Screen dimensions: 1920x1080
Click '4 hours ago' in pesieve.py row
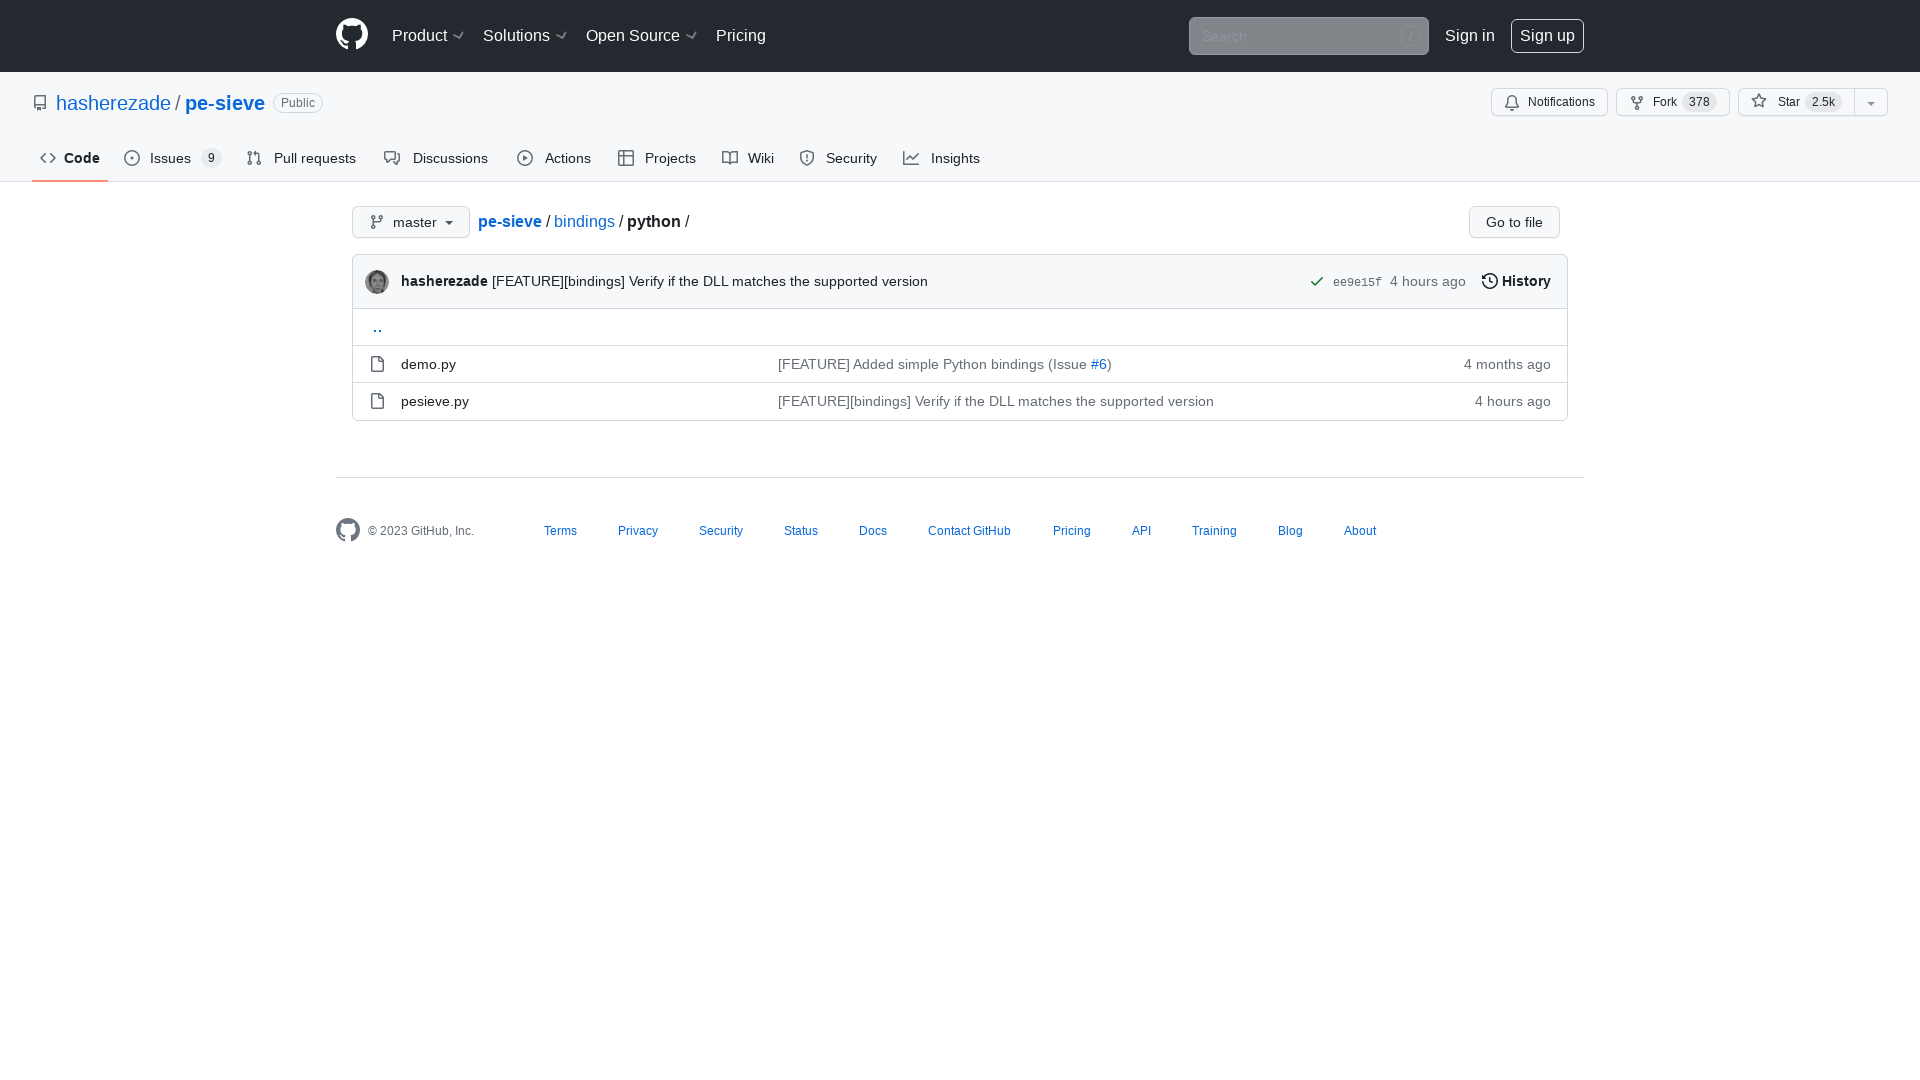point(1512,401)
